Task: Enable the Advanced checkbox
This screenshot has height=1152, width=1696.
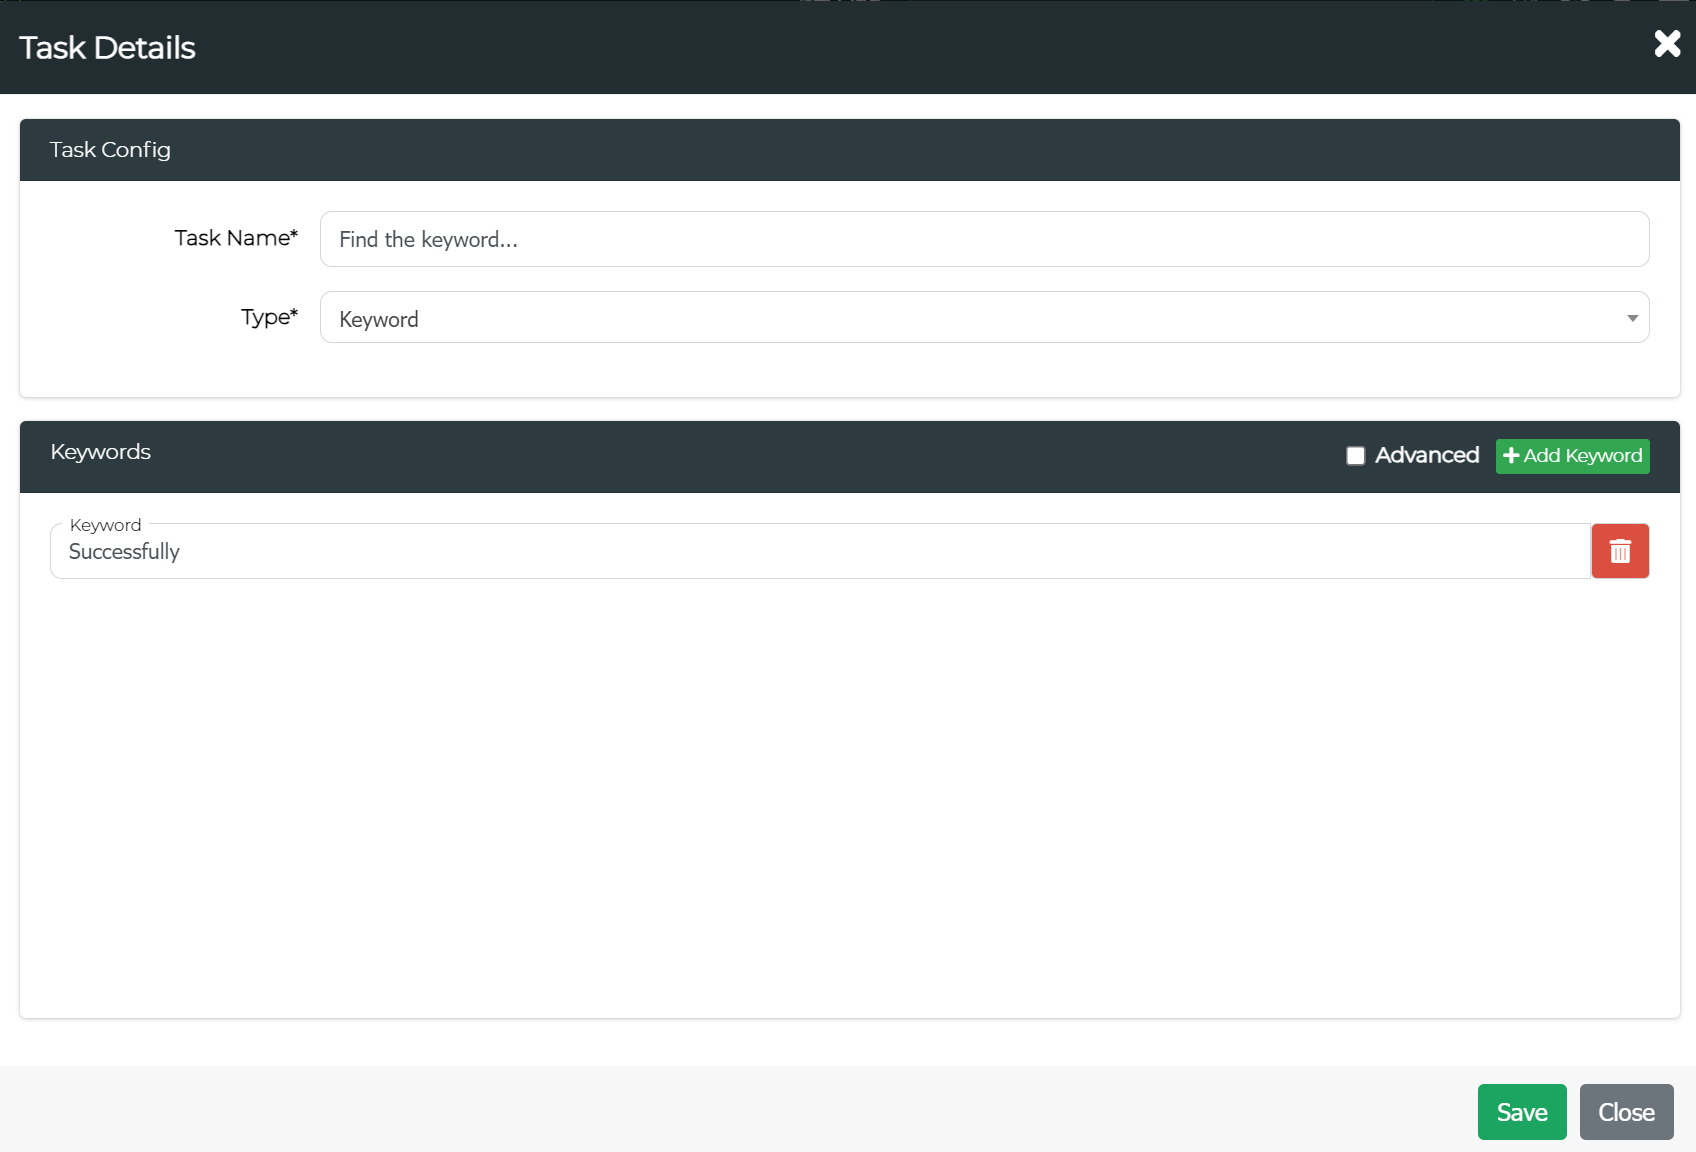Action: point(1355,456)
